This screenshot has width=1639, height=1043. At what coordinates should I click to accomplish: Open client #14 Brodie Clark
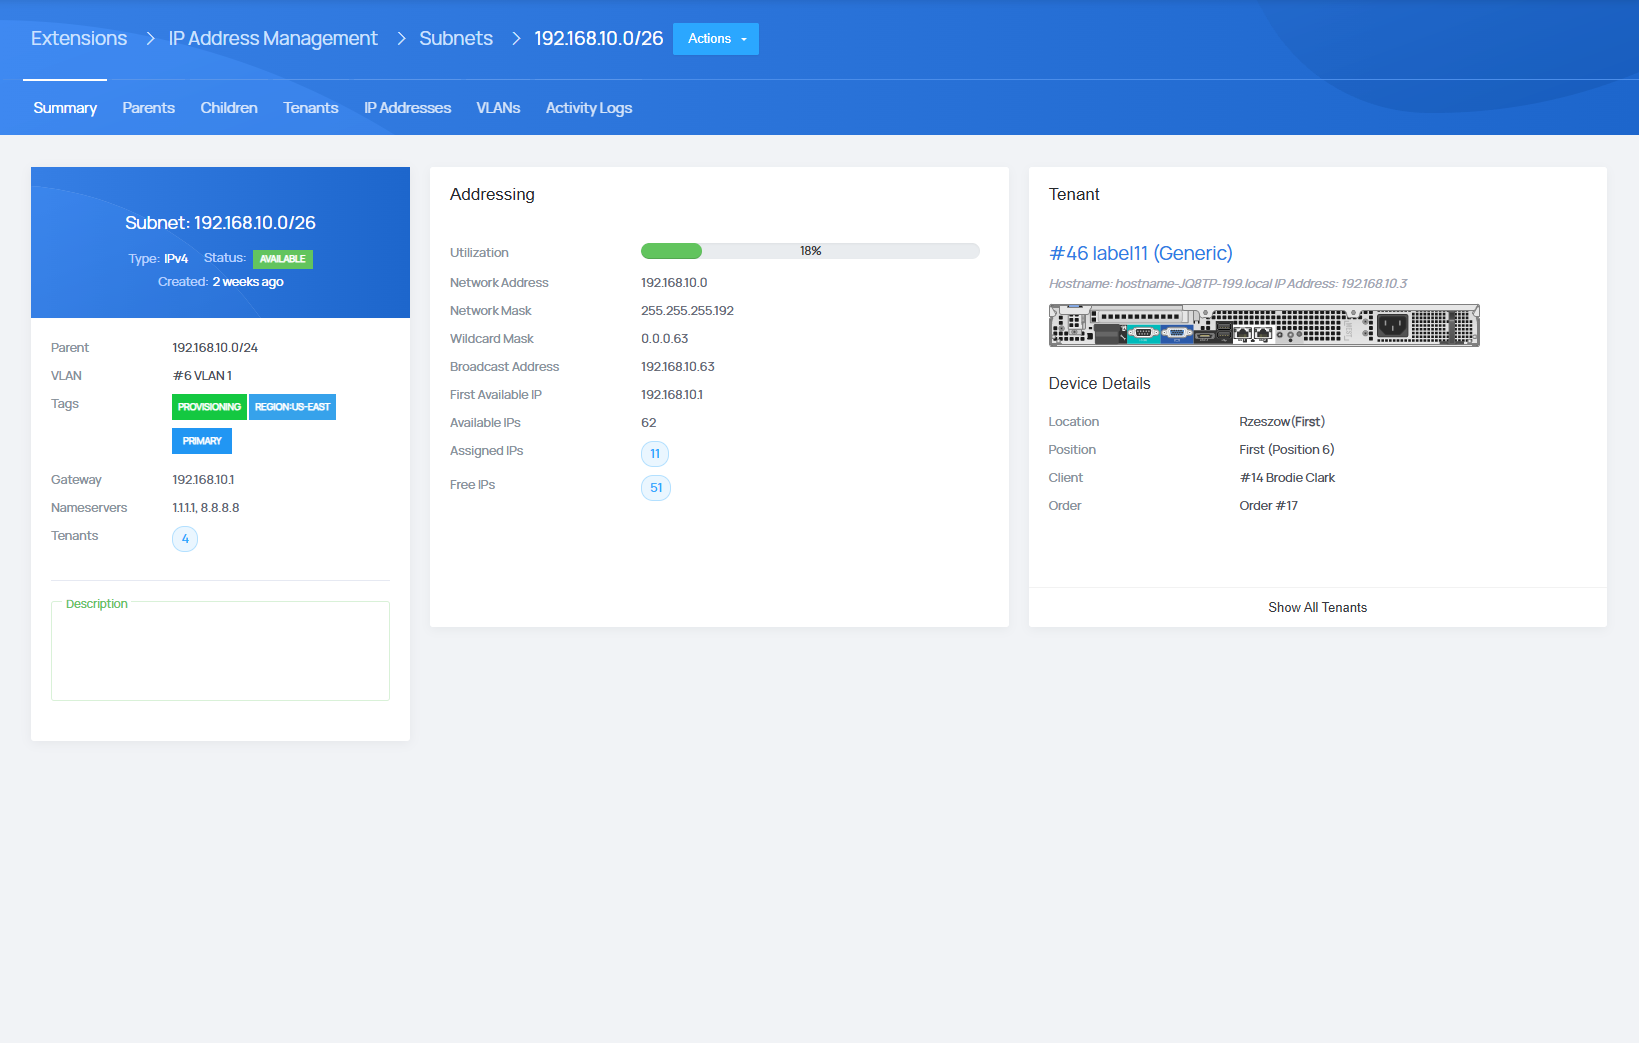1287,478
